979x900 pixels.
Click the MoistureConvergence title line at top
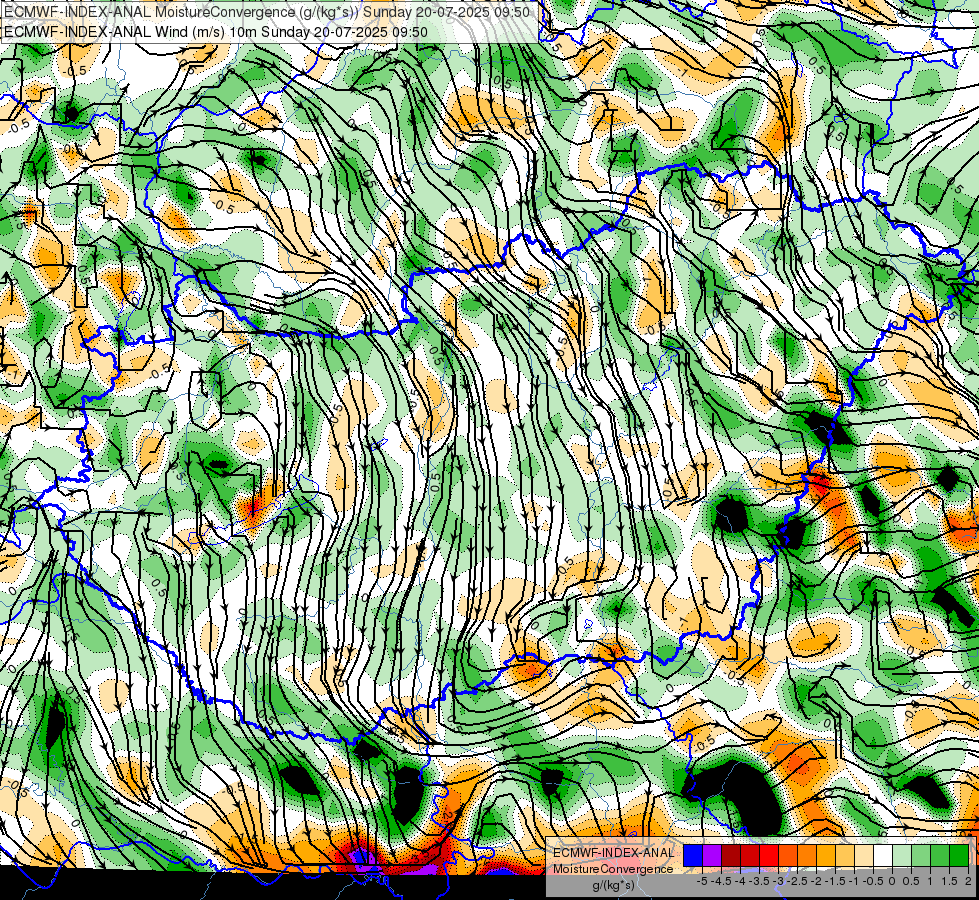tap(267, 12)
